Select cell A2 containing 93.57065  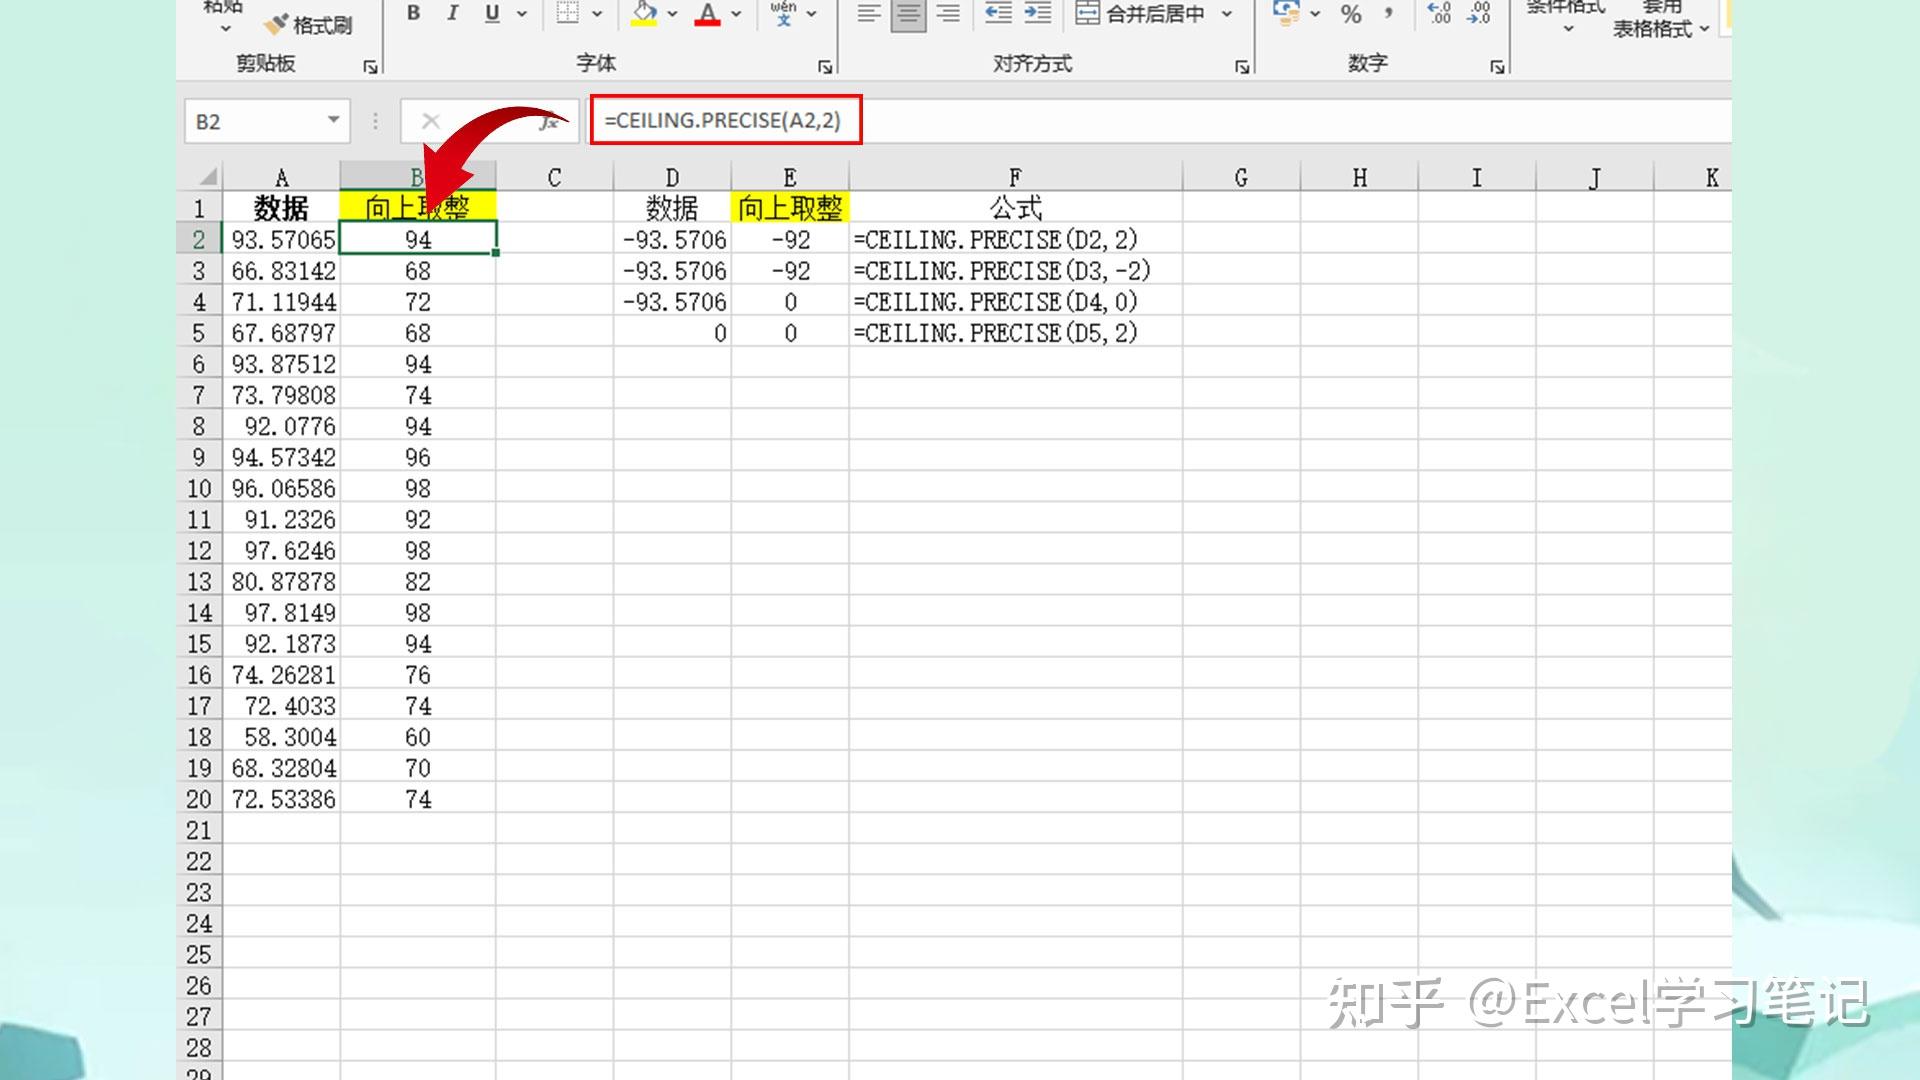[x=283, y=239]
